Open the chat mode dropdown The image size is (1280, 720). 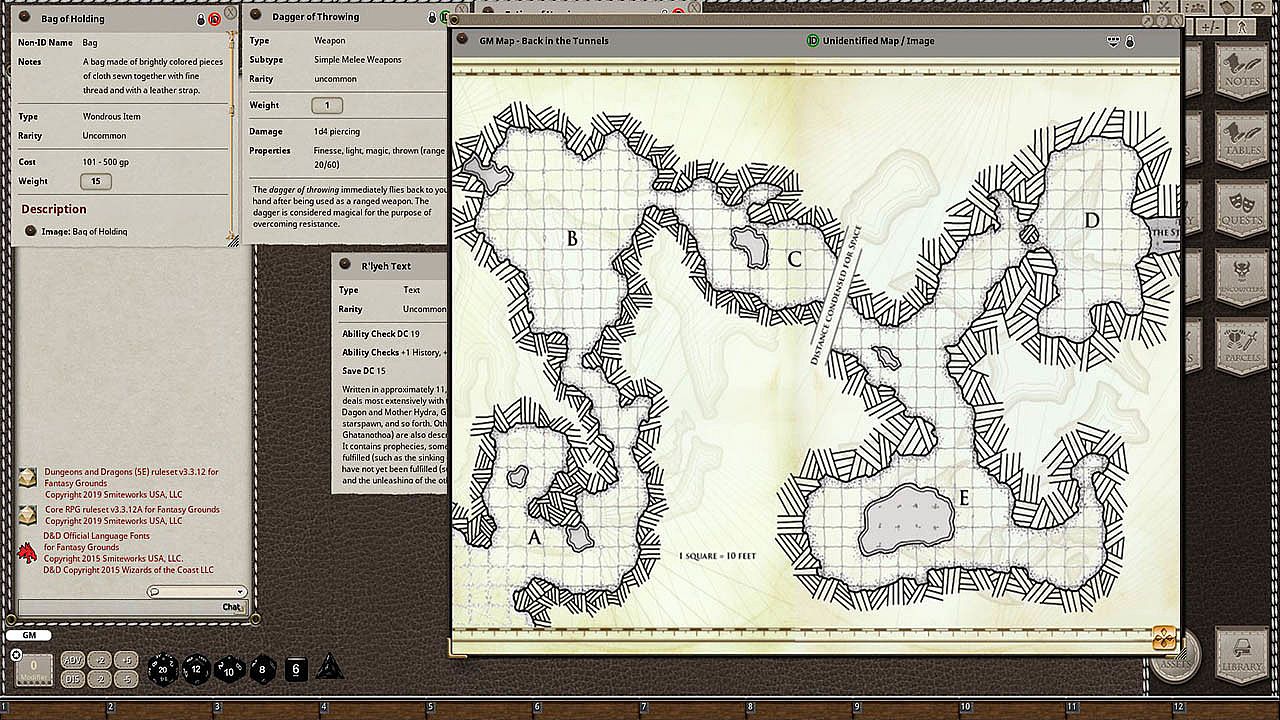[196, 592]
